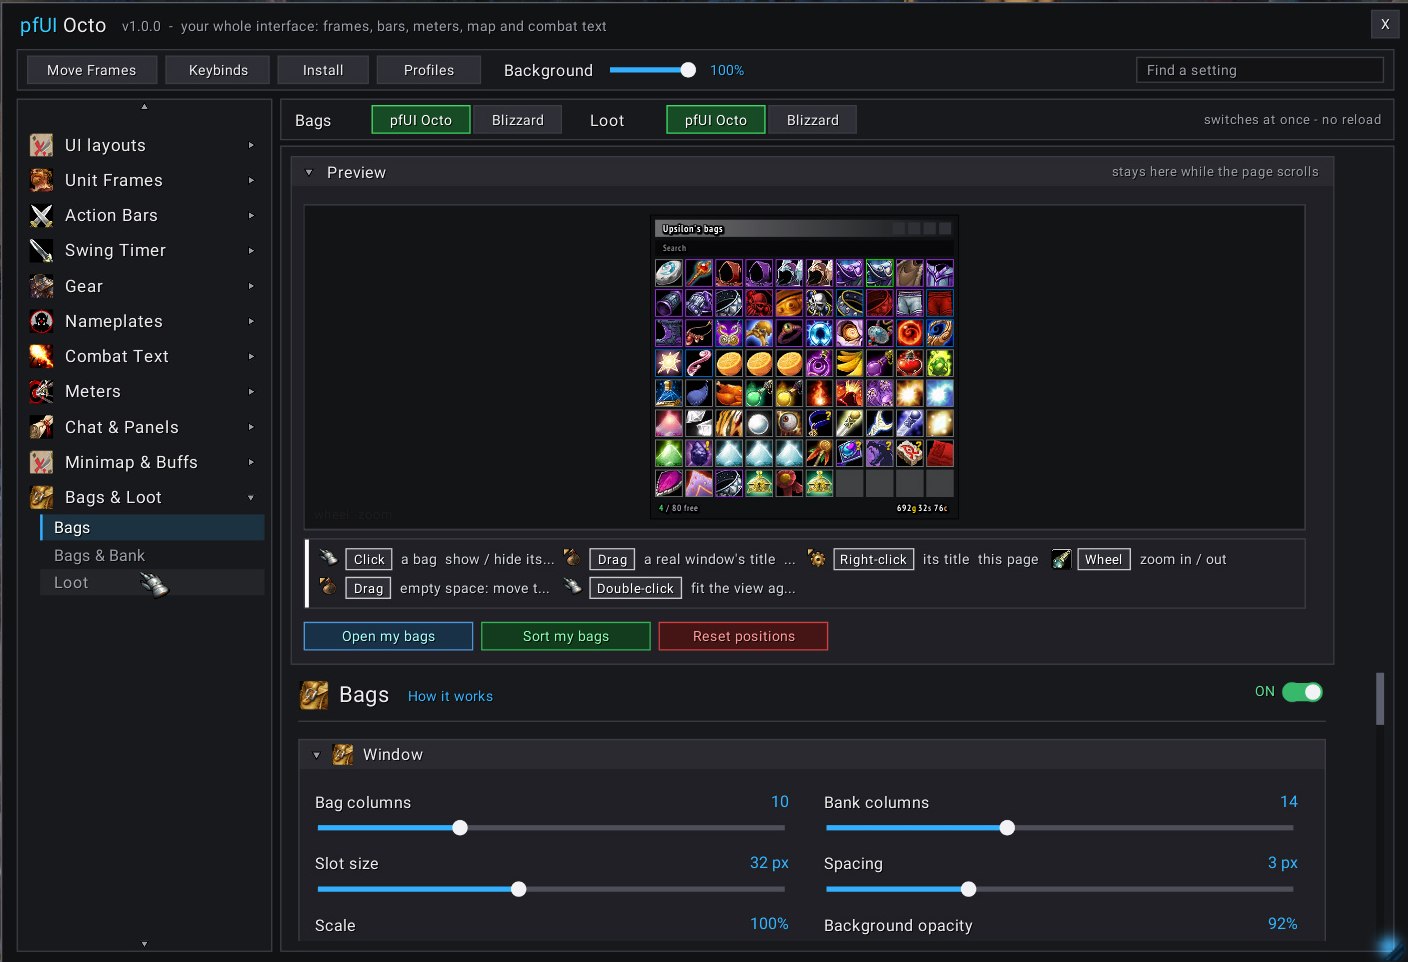Open the Profiles tab
Screen dimensions: 1408x962
pyautogui.click(x=429, y=70)
